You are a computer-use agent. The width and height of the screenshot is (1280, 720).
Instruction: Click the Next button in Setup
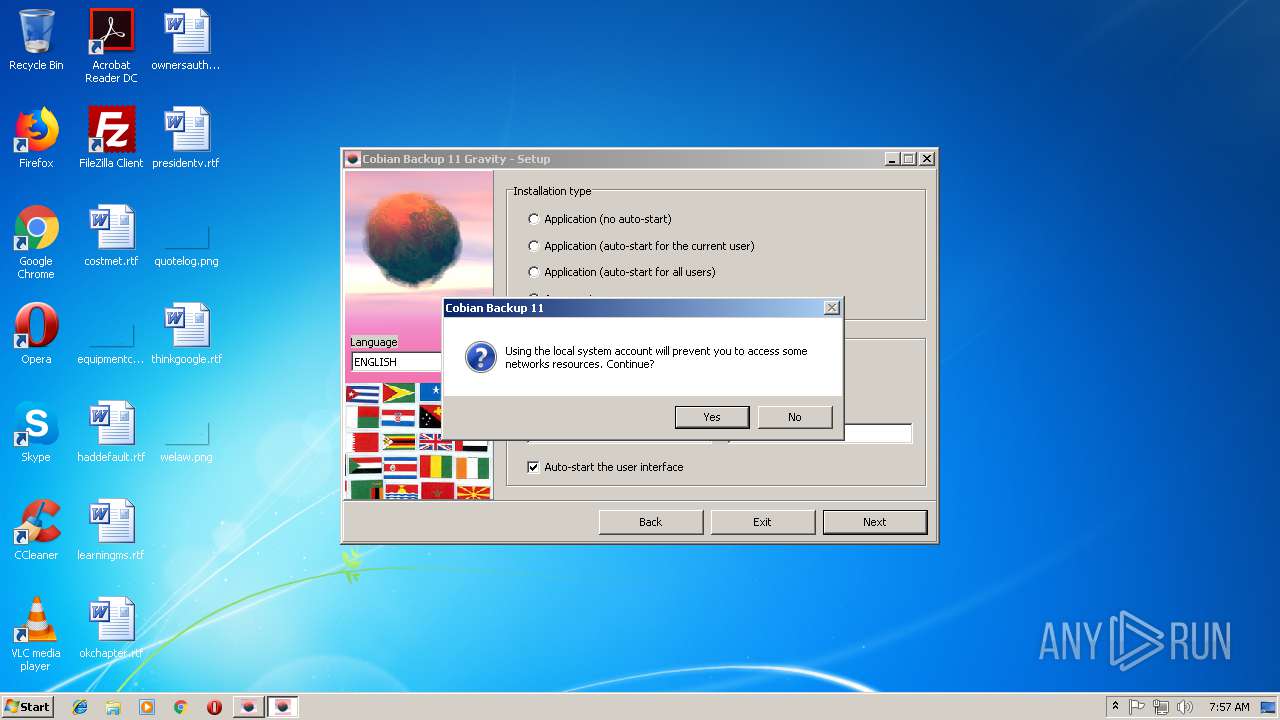pyautogui.click(x=875, y=522)
